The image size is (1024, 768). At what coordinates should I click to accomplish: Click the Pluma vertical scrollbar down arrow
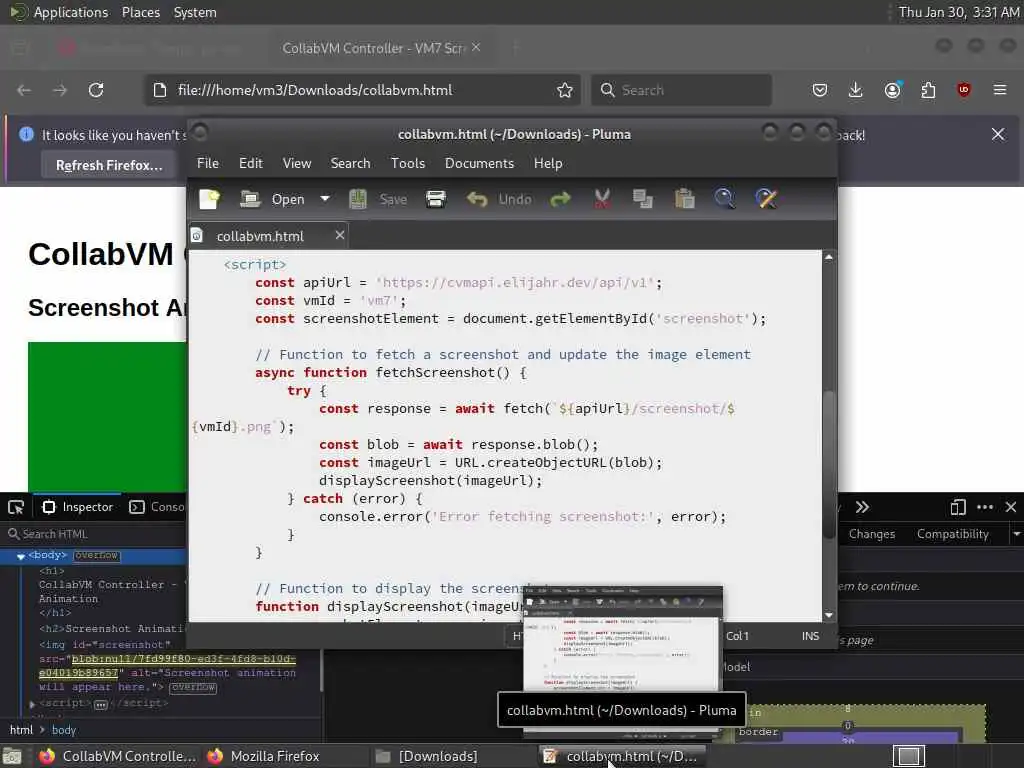829,615
